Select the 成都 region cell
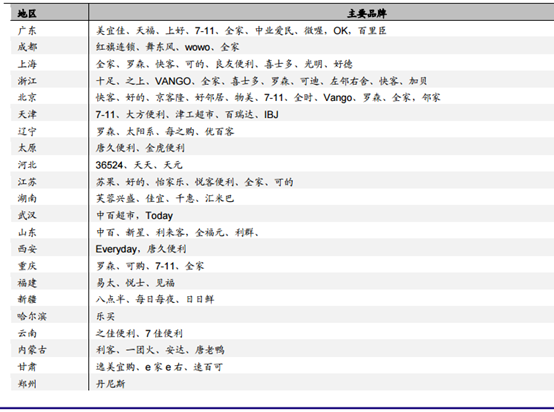This screenshot has height=412, width=554. 27,47
